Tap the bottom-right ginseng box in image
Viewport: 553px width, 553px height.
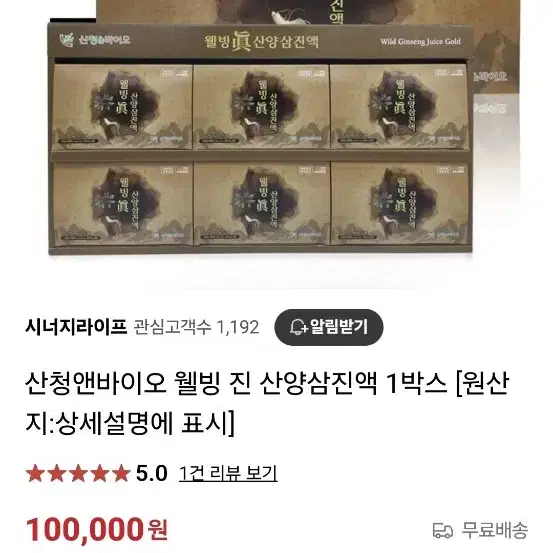tap(400, 203)
